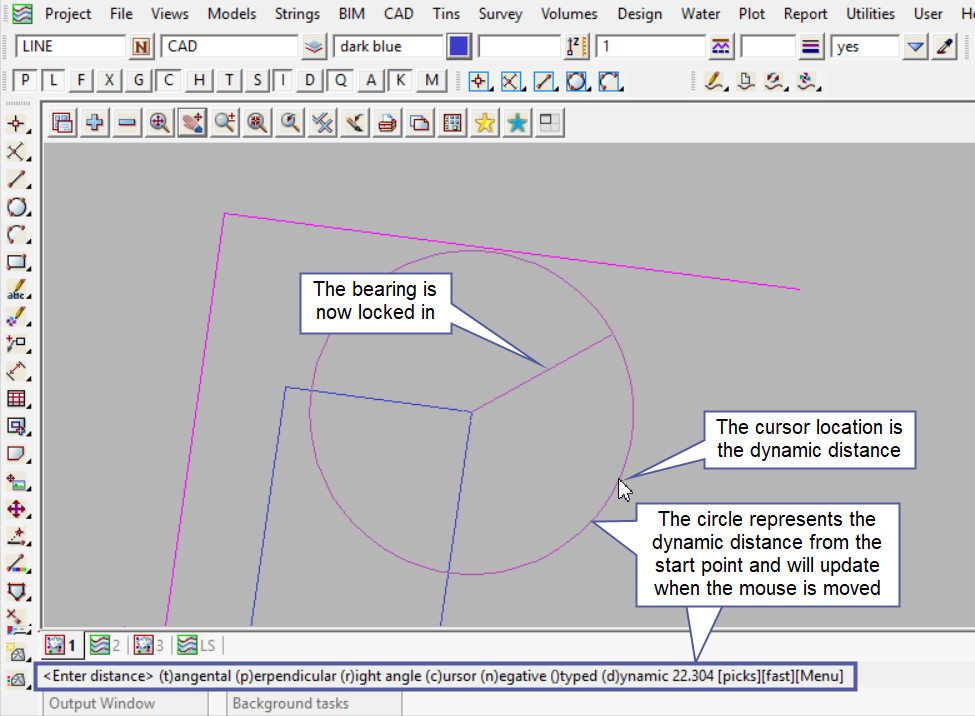Viewport: 975px width, 716px height.
Task: Click the minus zoom out icon
Action: pos(127,123)
